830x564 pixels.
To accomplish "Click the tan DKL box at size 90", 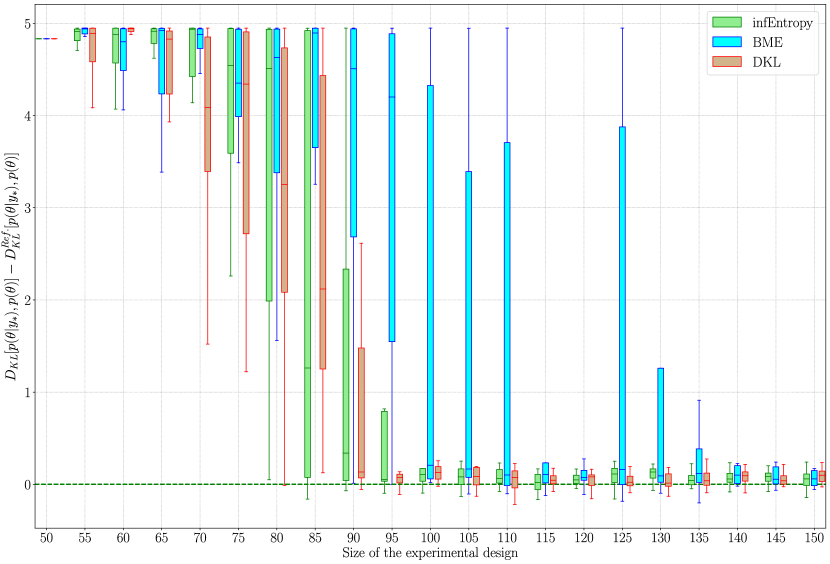I will tap(362, 413).
